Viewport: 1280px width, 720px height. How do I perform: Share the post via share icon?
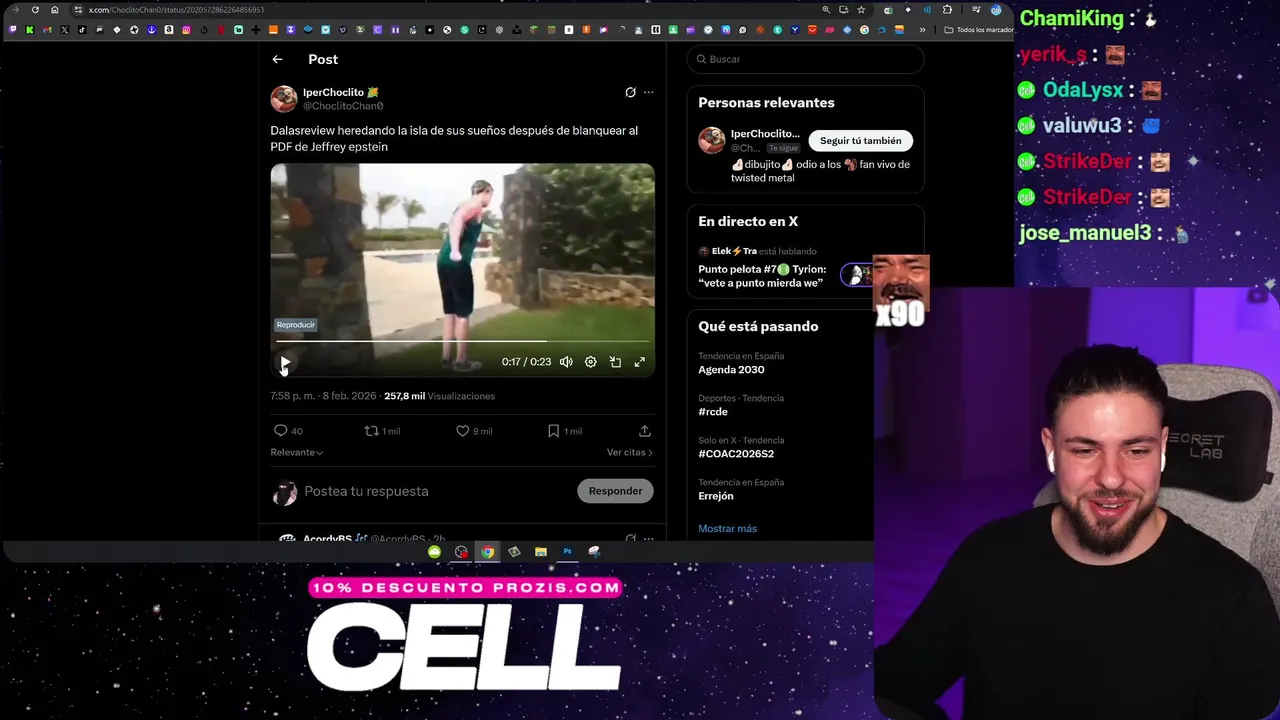(x=645, y=431)
